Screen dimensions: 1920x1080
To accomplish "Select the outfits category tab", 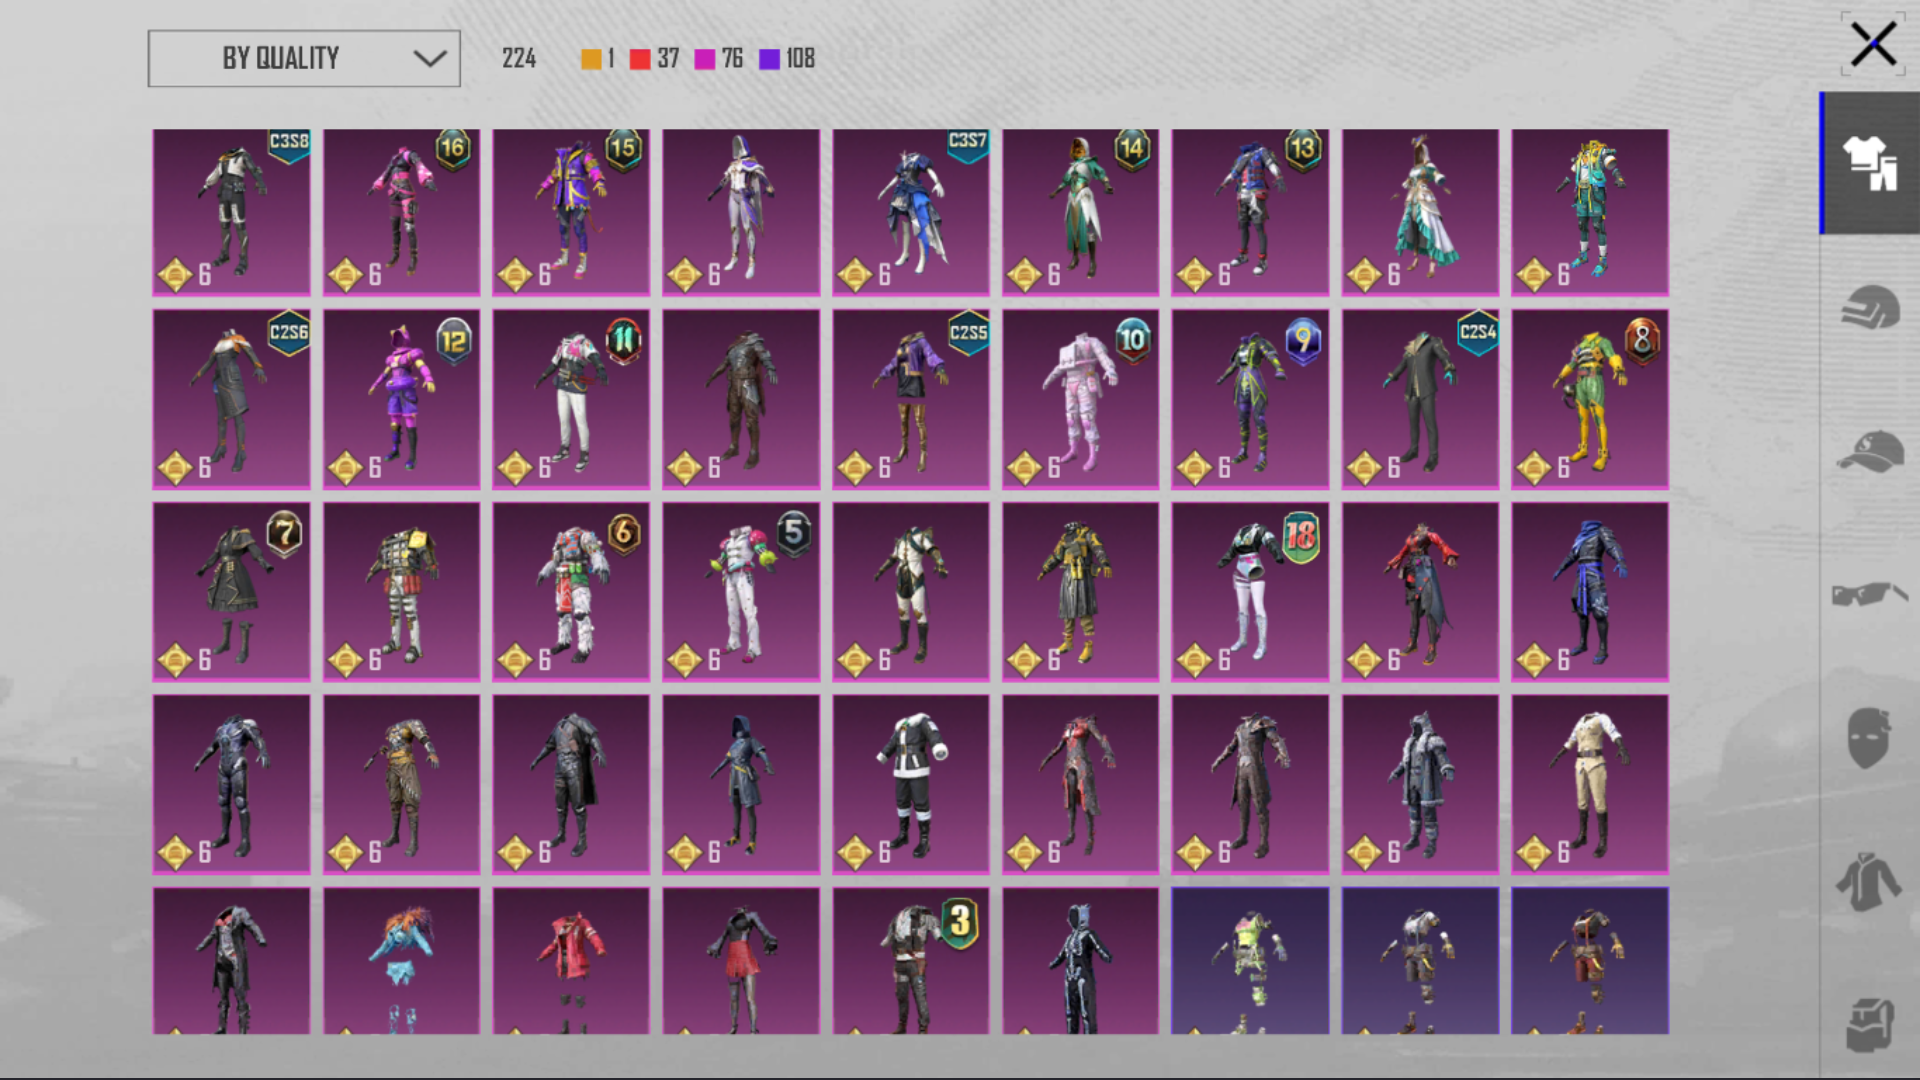I will (1870, 163).
